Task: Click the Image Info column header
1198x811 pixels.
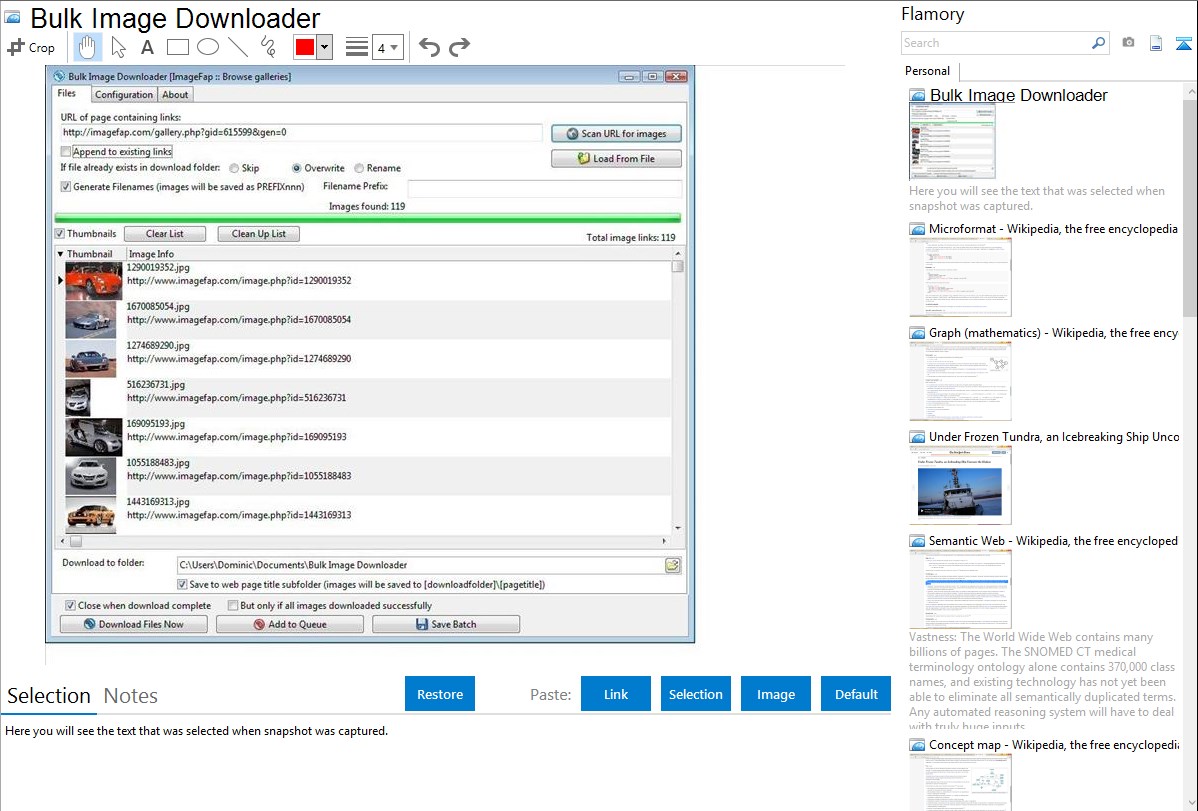Action: pos(151,254)
